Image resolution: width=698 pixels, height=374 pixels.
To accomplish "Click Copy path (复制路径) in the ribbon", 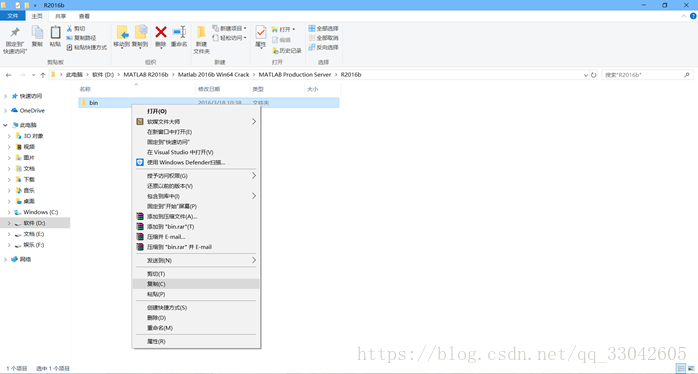I will 81,38.
